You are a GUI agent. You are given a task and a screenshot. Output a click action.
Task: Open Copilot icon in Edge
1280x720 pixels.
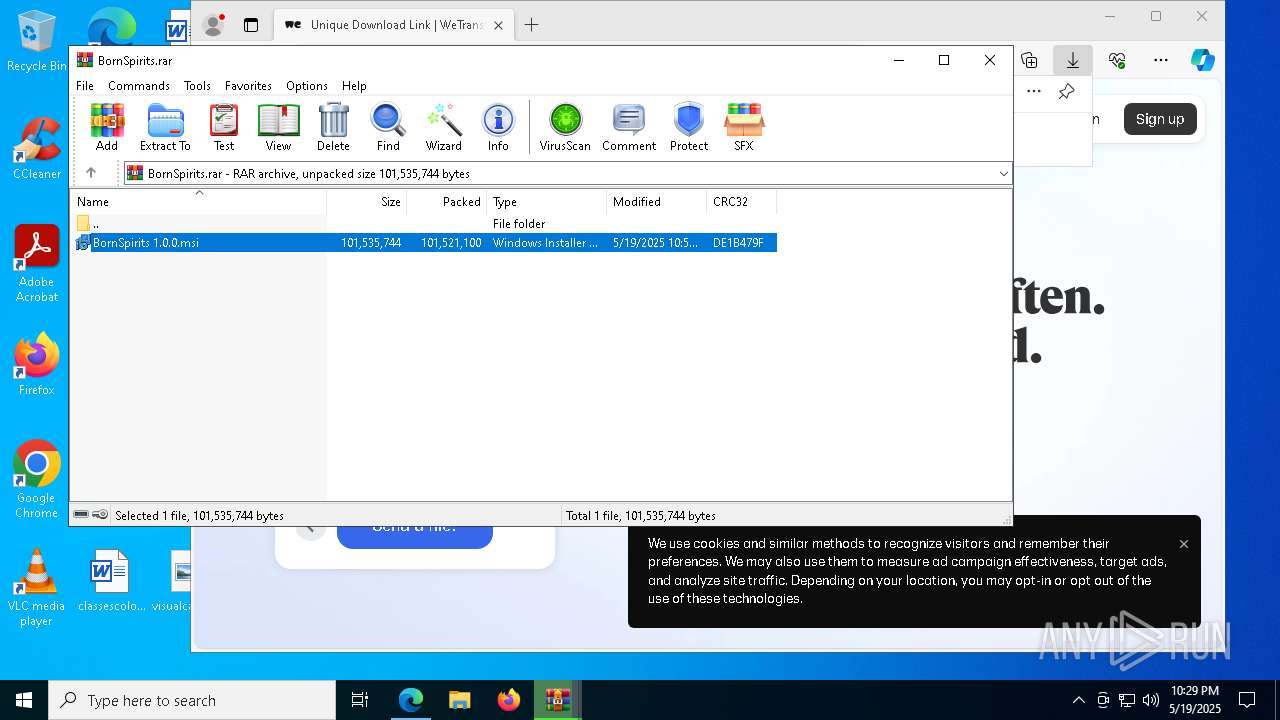point(1202,60)
